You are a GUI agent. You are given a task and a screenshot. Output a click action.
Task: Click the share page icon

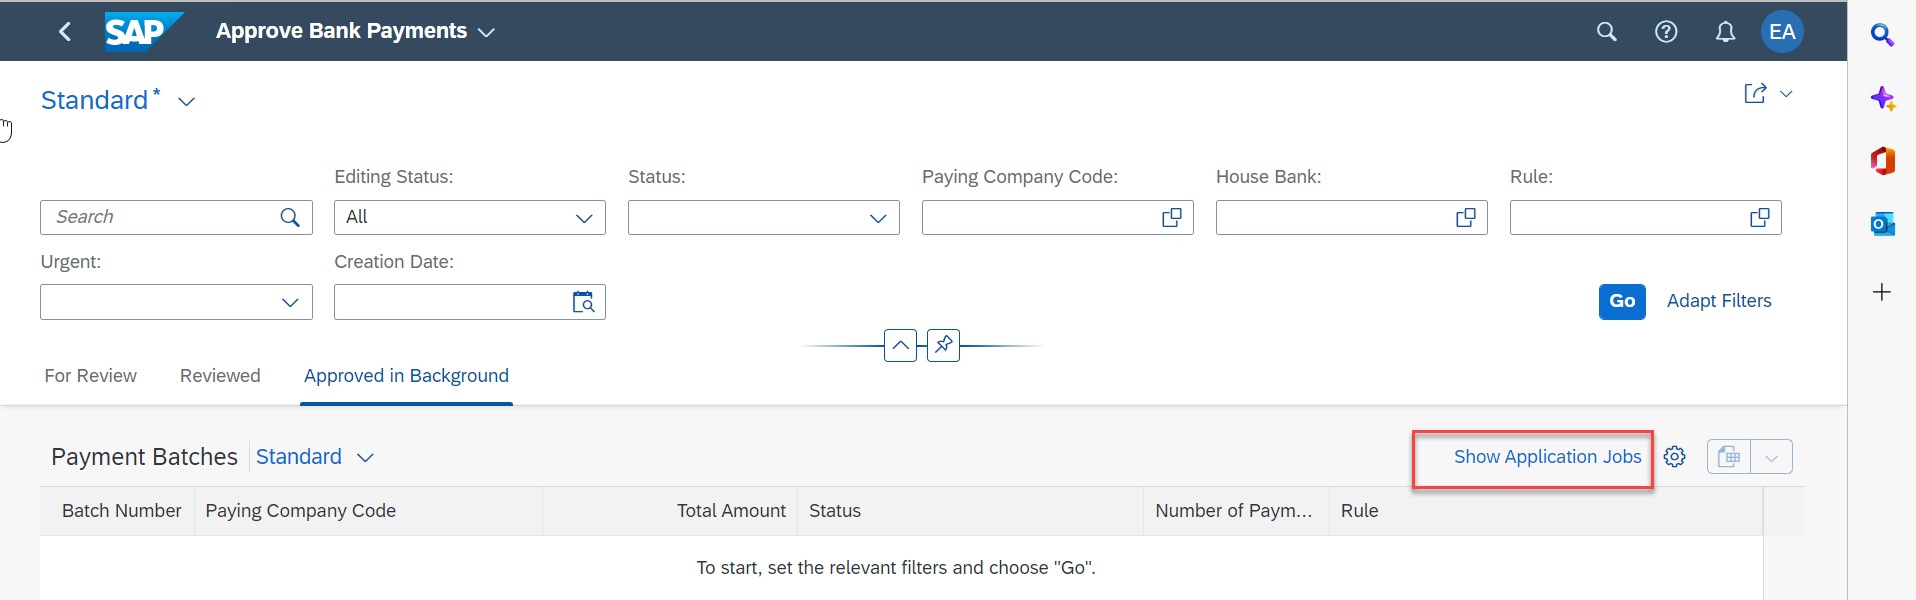(x=1755, y=93)
